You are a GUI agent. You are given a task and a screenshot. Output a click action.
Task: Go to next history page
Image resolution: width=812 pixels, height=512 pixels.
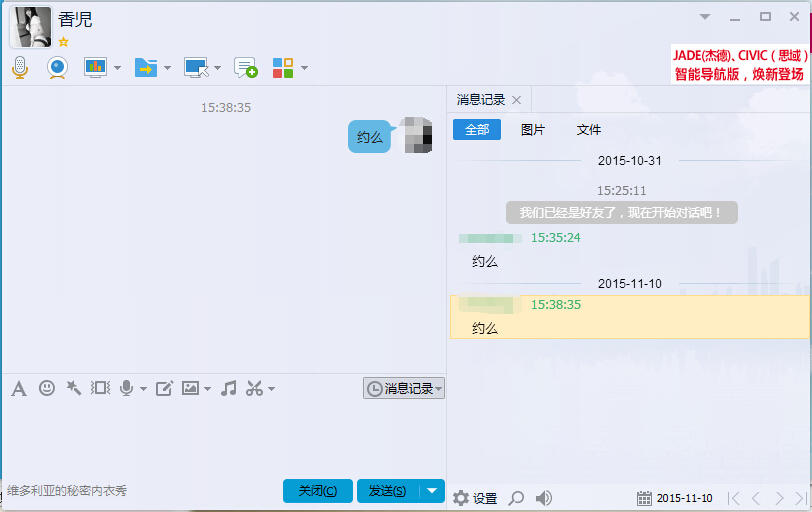779,498
